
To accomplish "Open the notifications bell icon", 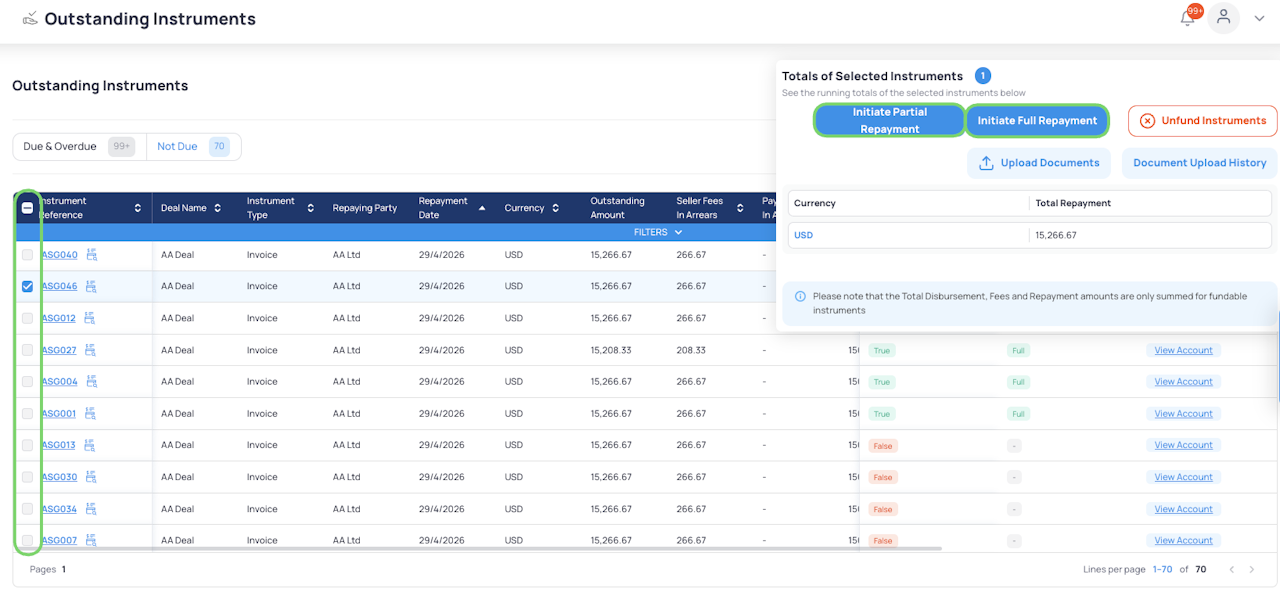I will [1188, 18].
